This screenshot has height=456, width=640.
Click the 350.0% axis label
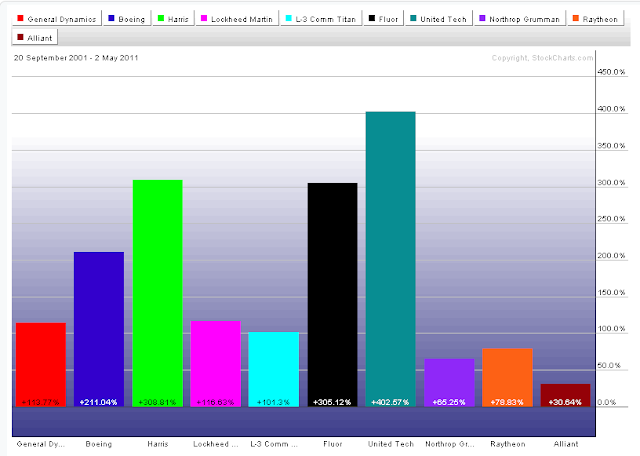click(611, 145)
